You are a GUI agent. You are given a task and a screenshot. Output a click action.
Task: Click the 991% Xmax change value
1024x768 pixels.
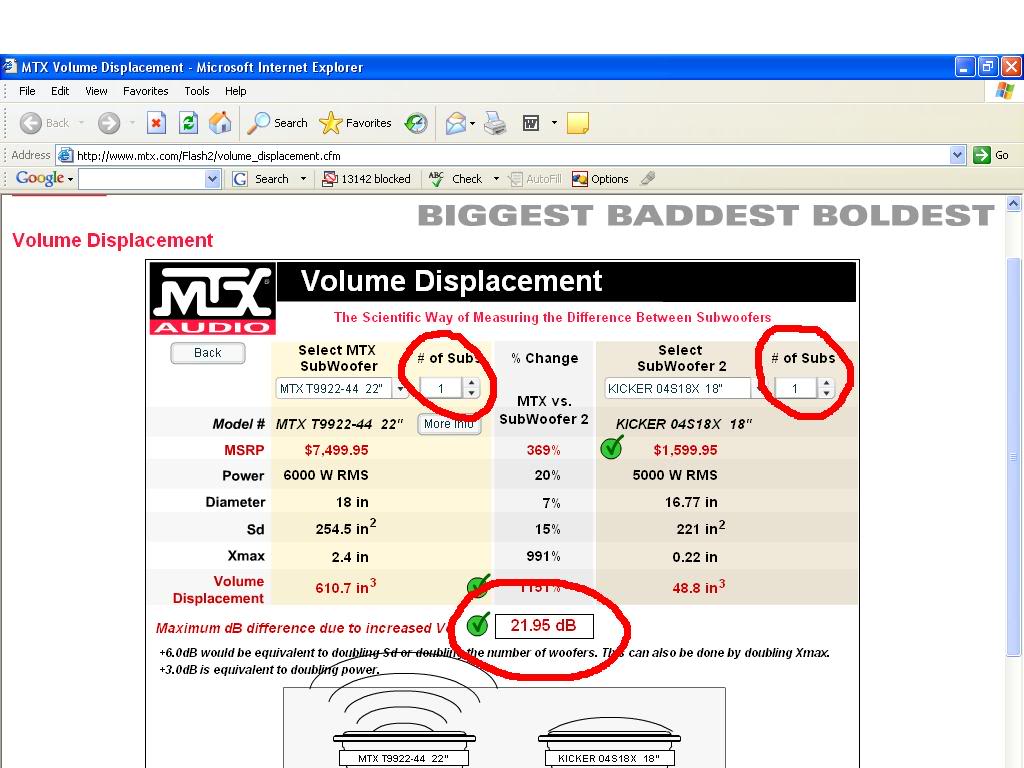point(543,556)
